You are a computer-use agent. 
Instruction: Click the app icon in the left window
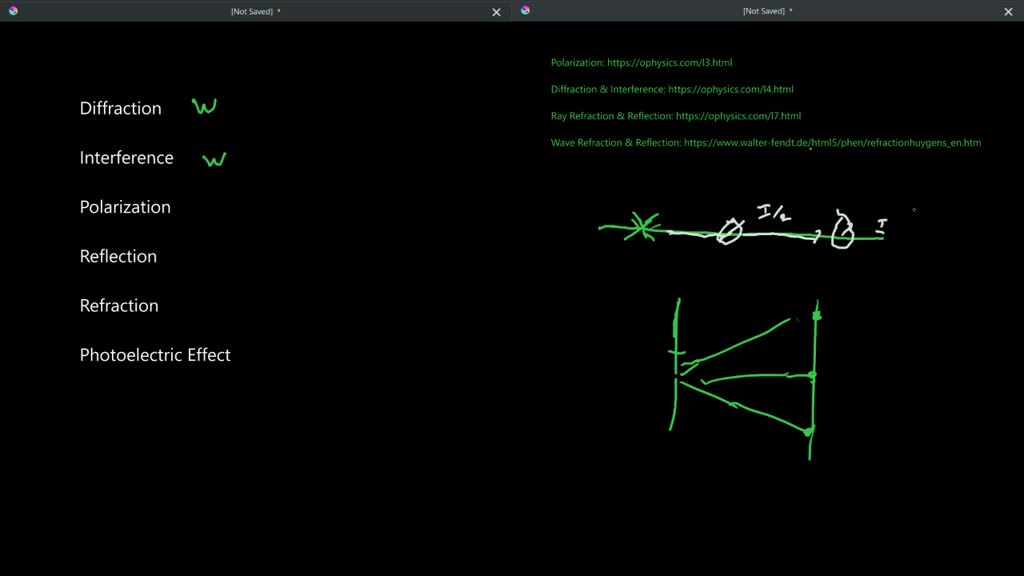[13, 11]
